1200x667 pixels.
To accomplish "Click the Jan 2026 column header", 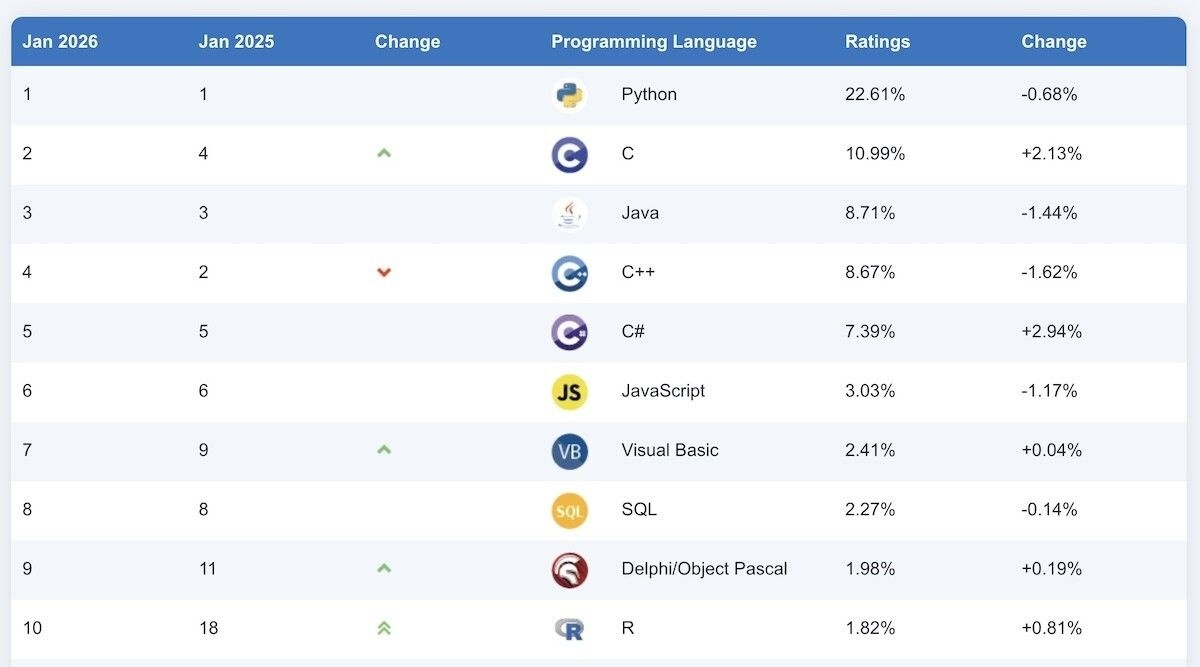I will [60, 42].
